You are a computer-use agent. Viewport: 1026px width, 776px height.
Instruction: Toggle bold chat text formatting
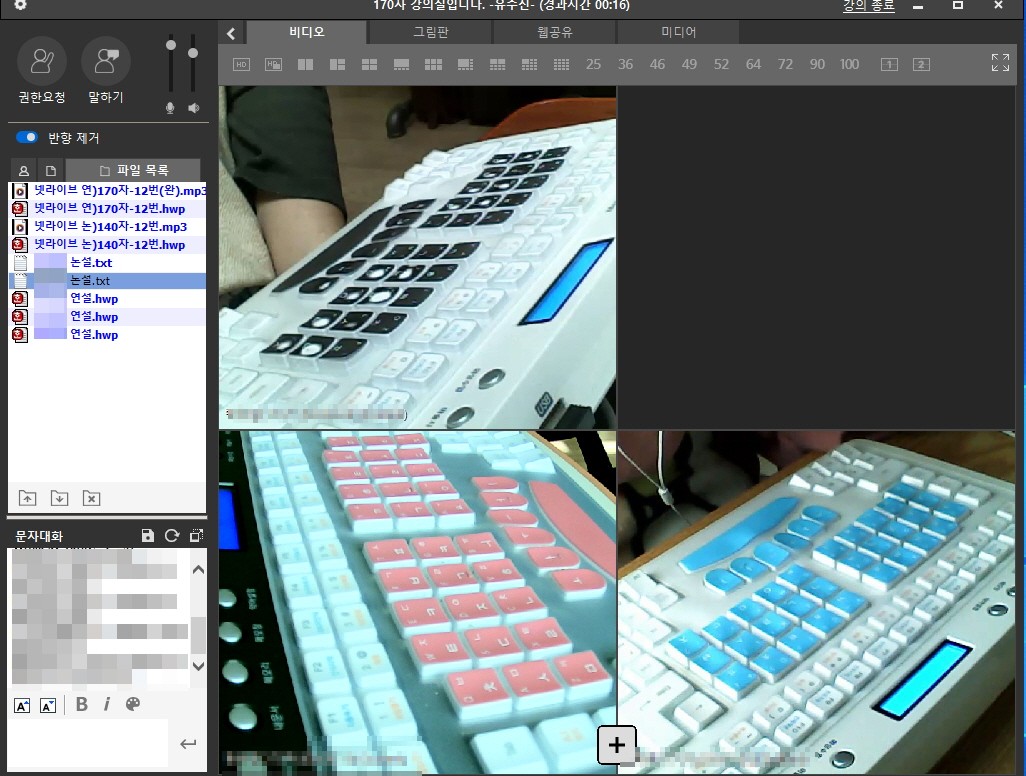coord(82,705)
